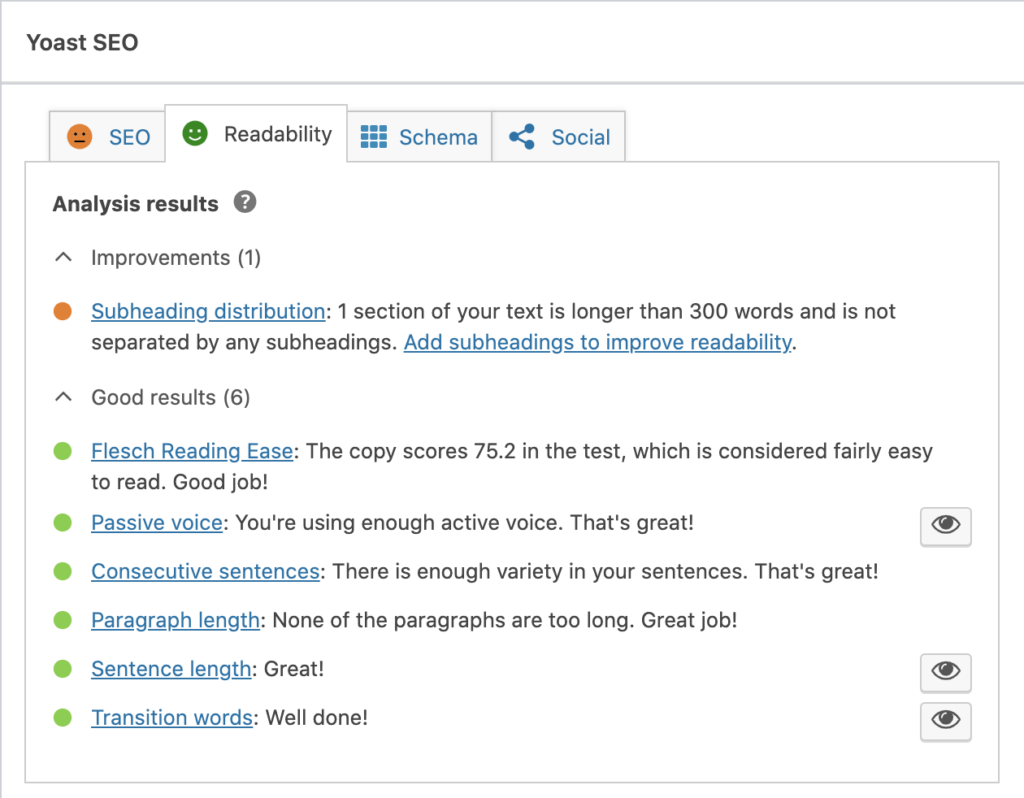The image size is (1024, 798).
Task: Toggle the eye icon for Sentence length
Action: tap(945, 672)
